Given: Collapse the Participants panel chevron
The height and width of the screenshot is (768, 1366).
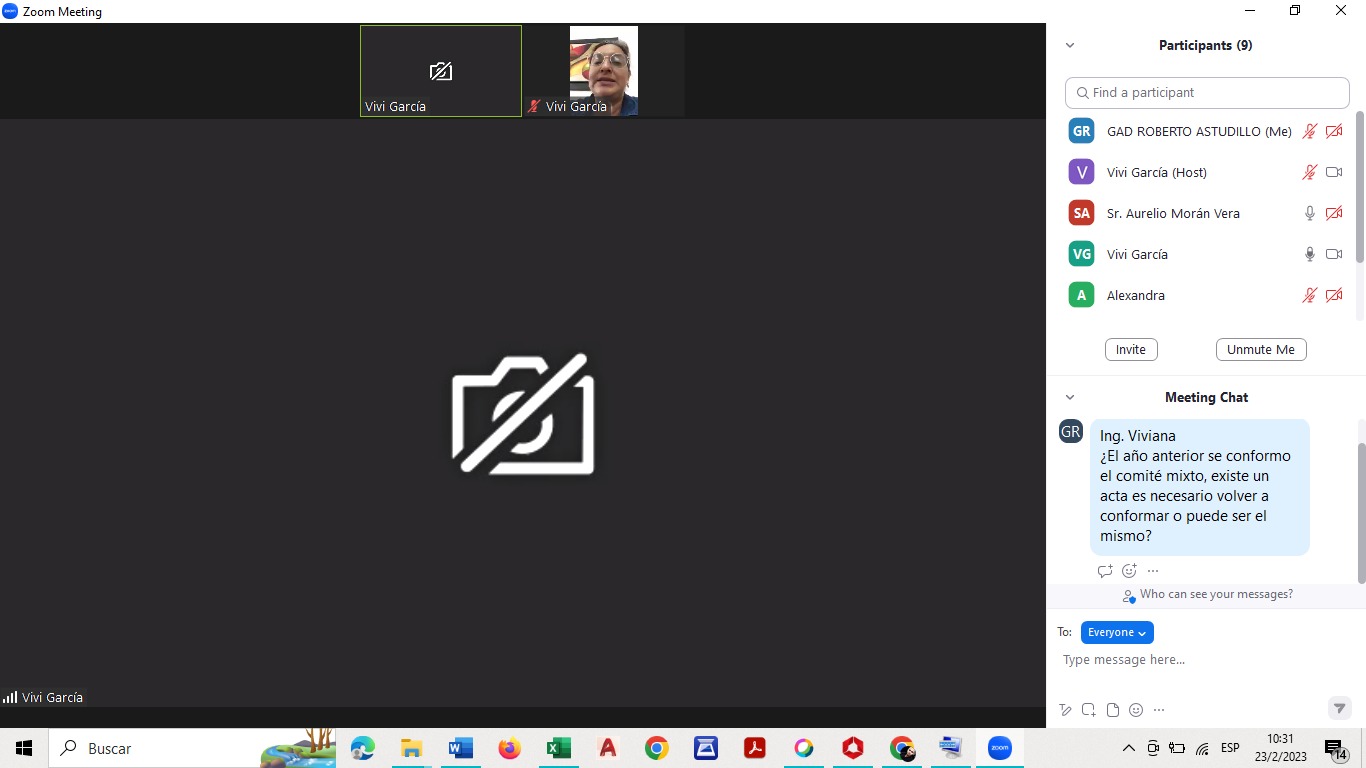Looking at the screenshot, I should 1070,45.
